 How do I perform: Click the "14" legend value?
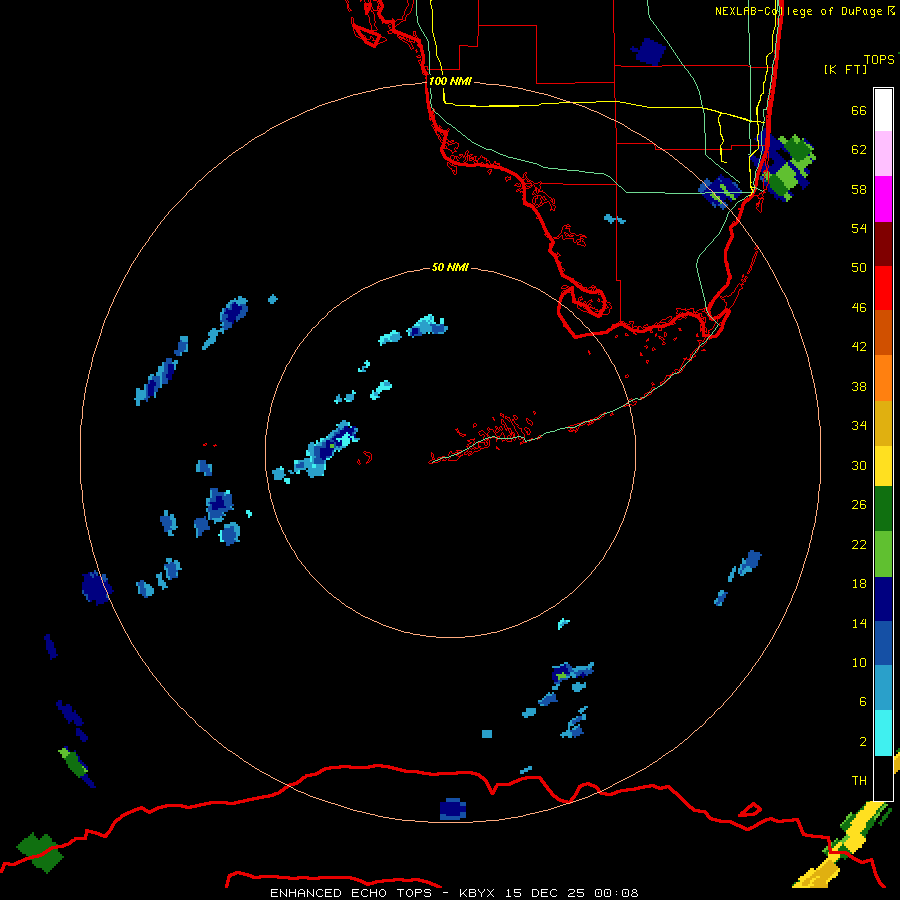[x=859, y=624]
